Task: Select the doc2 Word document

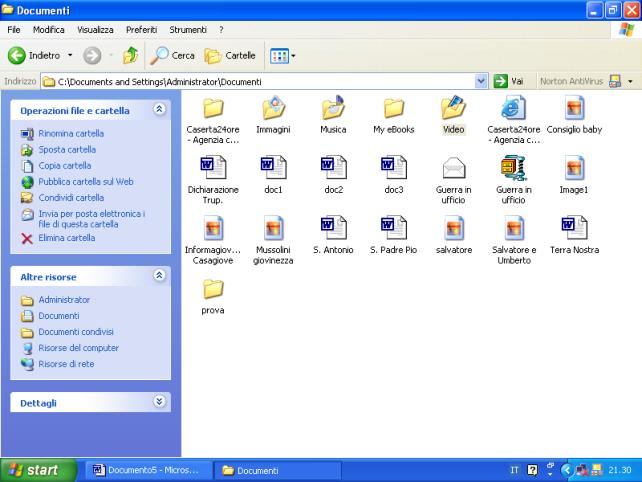Action: pos(333,175)
